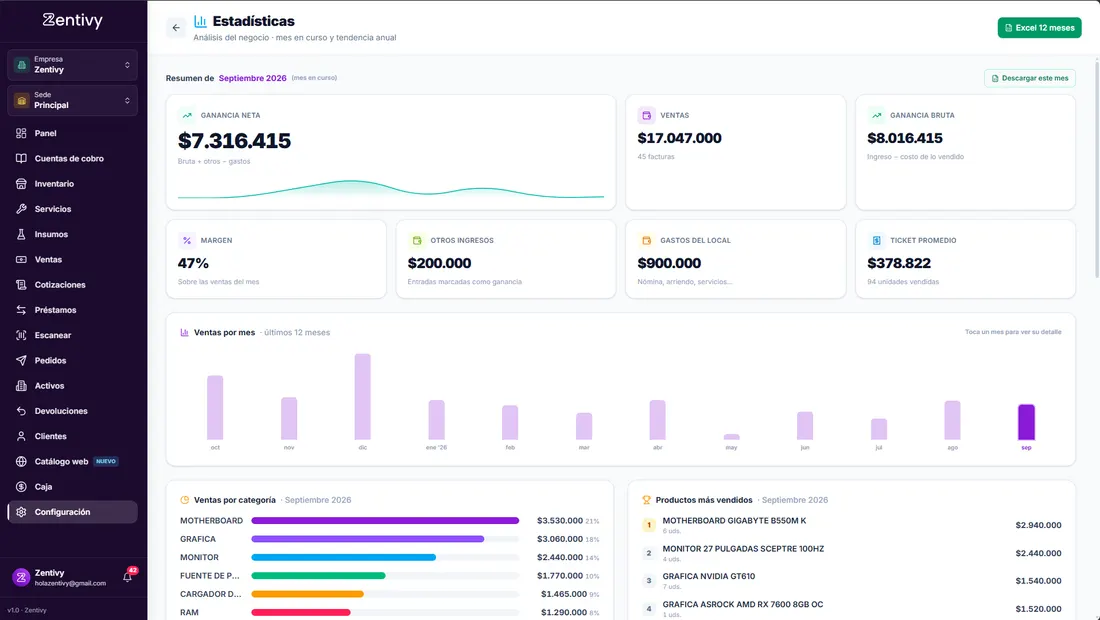Click the Catálogo web globe icon

click(21, 461)
